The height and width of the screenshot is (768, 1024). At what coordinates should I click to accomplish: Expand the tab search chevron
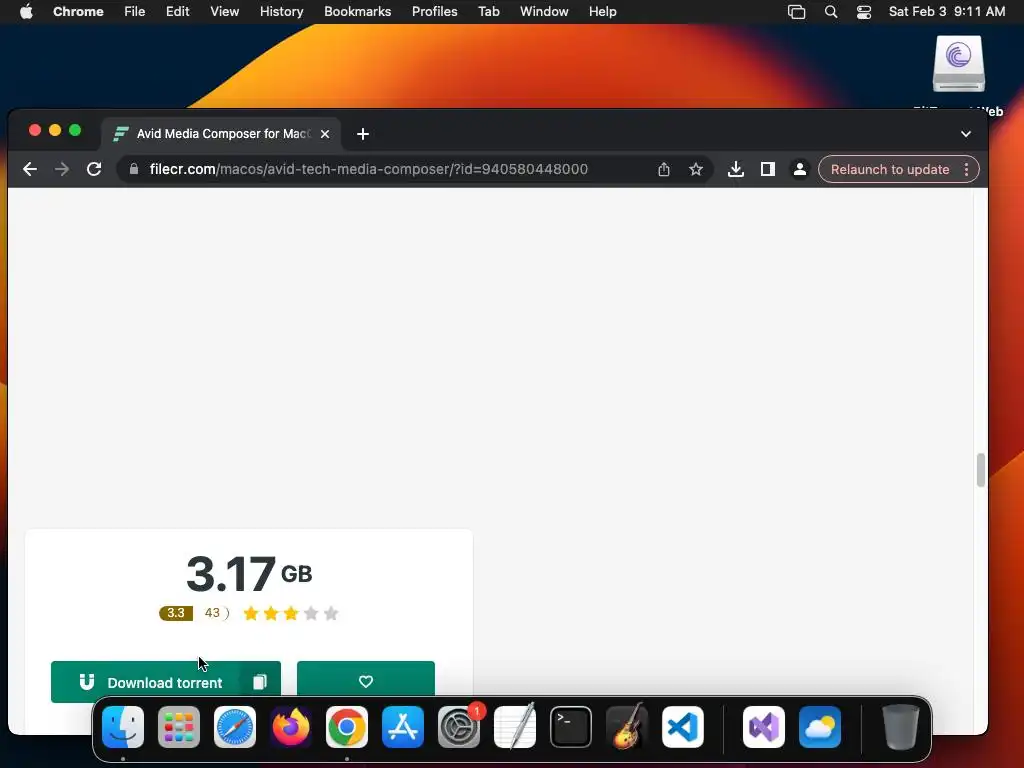tap(966, 134)
